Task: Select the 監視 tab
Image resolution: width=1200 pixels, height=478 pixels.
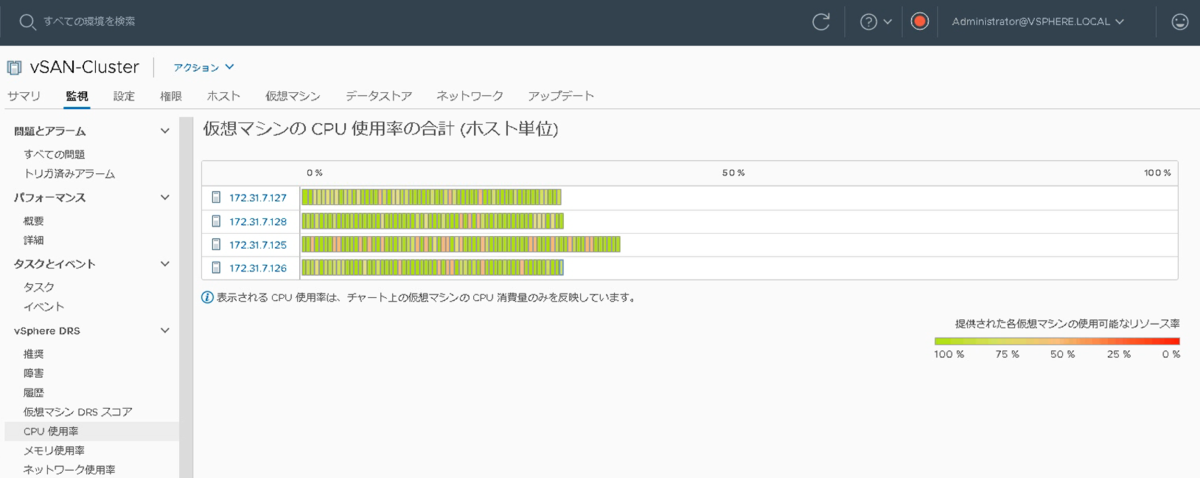Action: pos(77,96)
